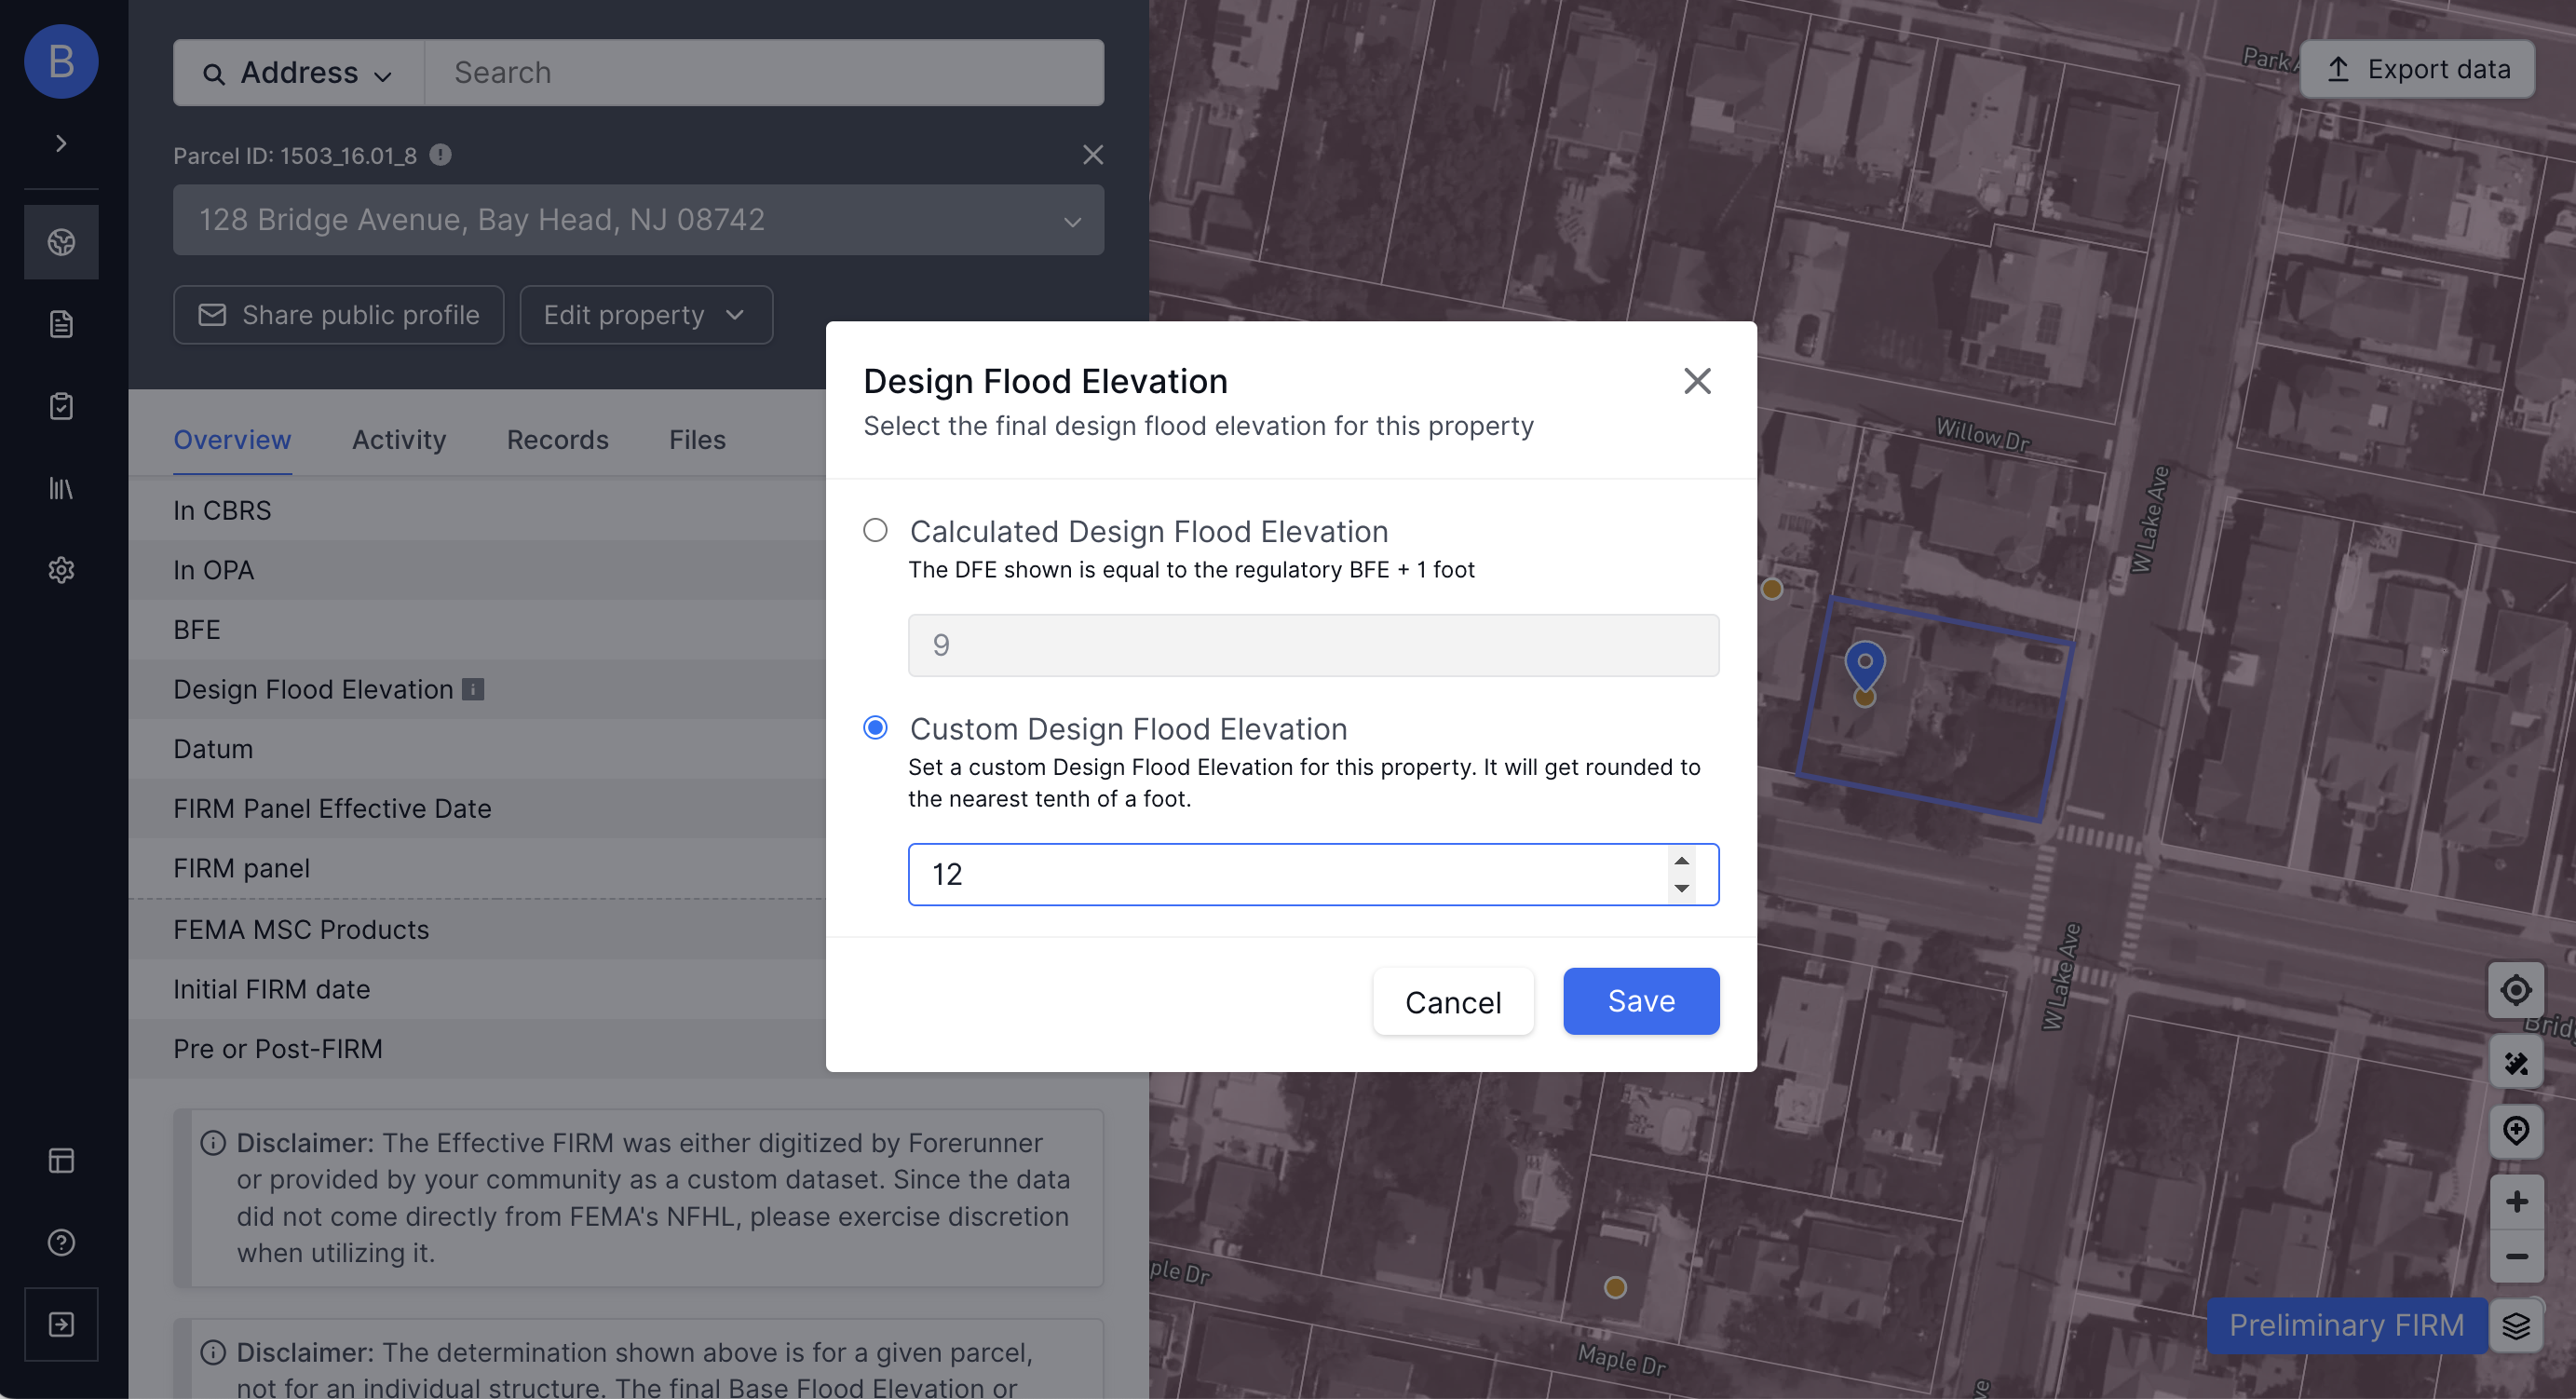Click the Design Flood Elevation info icon
Viewport: 2576px width, 1399px height.
pos(471,688)
